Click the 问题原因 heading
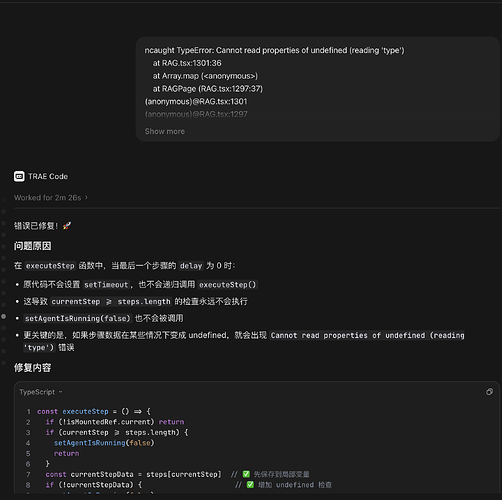The width and height of the screenshot is (502, 500). click(x=33, y=246)
